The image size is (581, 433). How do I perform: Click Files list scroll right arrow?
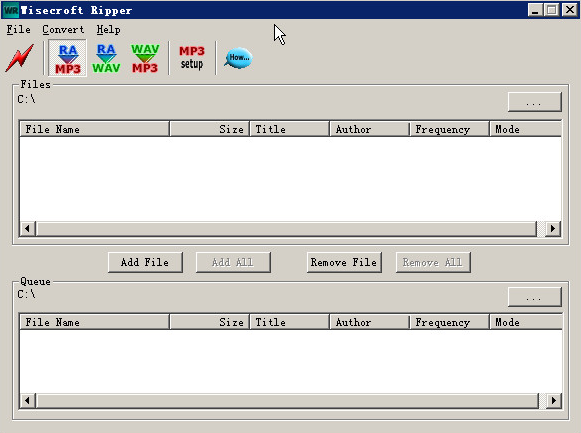pyautogui.click(x=553, y=228)
